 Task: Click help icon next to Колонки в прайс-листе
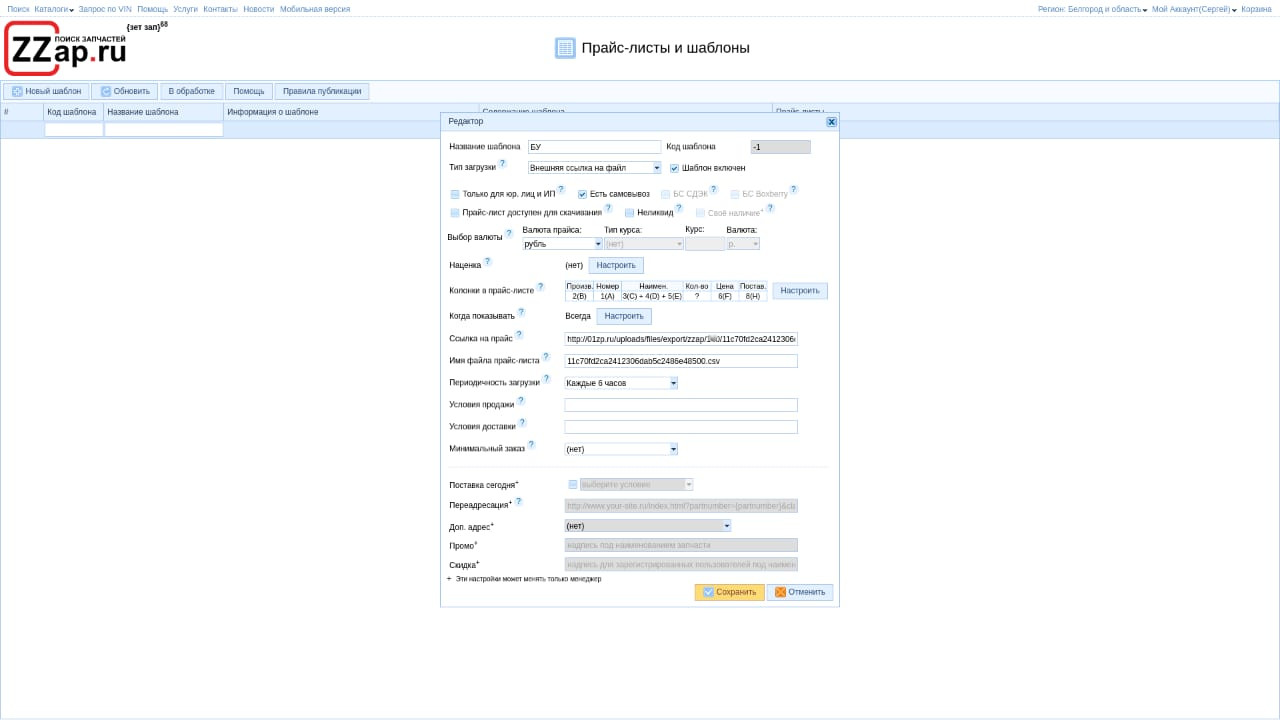(x=541, y=287)
